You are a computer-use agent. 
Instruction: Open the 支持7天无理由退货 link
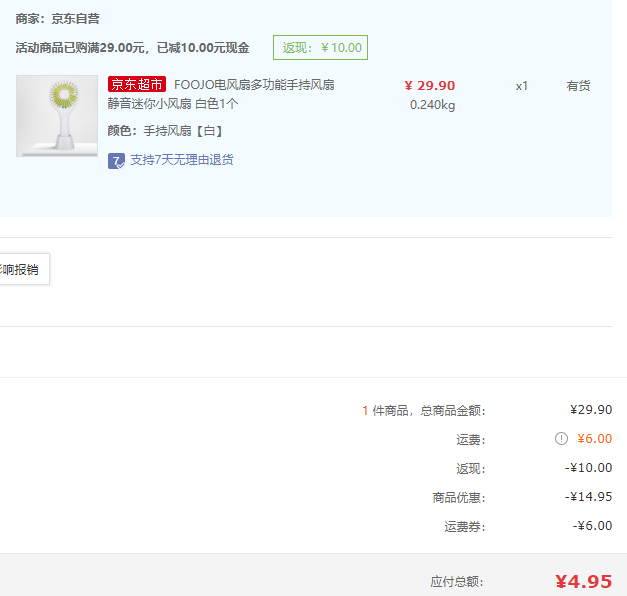tap(182, 160)
